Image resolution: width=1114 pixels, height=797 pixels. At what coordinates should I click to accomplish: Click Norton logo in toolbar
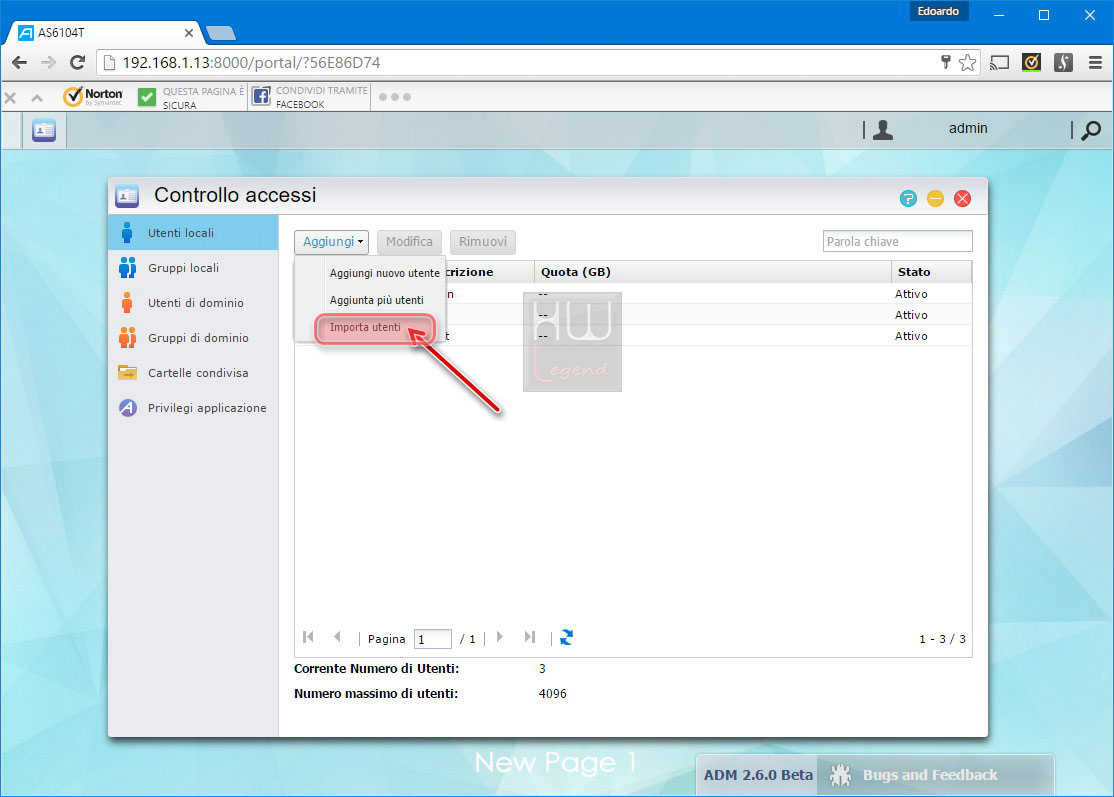(x=93, y=96)
